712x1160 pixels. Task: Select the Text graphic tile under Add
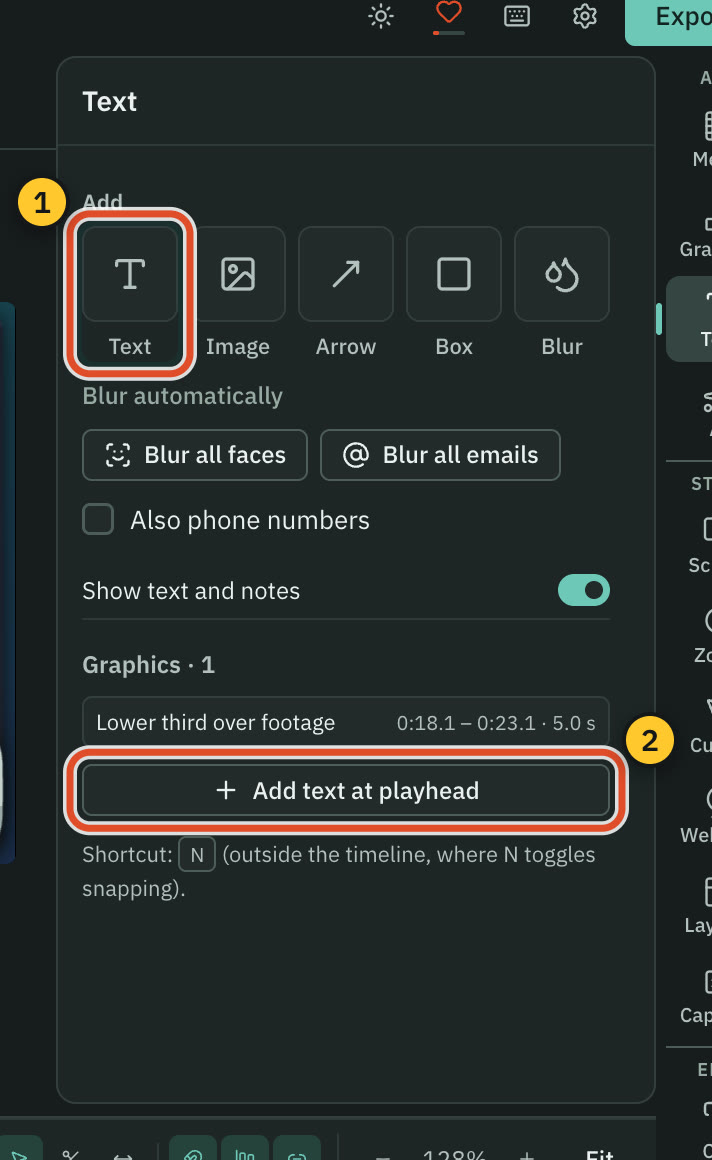130,274
